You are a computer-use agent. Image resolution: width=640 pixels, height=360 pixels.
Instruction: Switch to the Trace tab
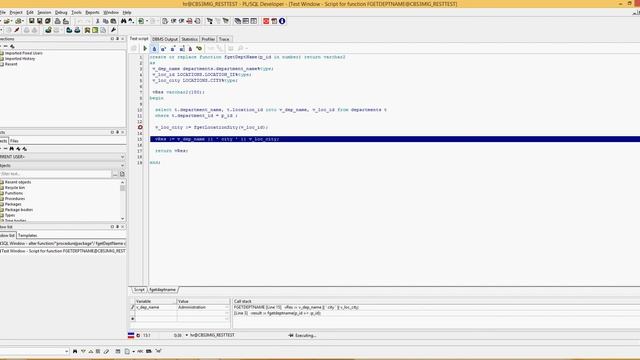pos(224,39)
